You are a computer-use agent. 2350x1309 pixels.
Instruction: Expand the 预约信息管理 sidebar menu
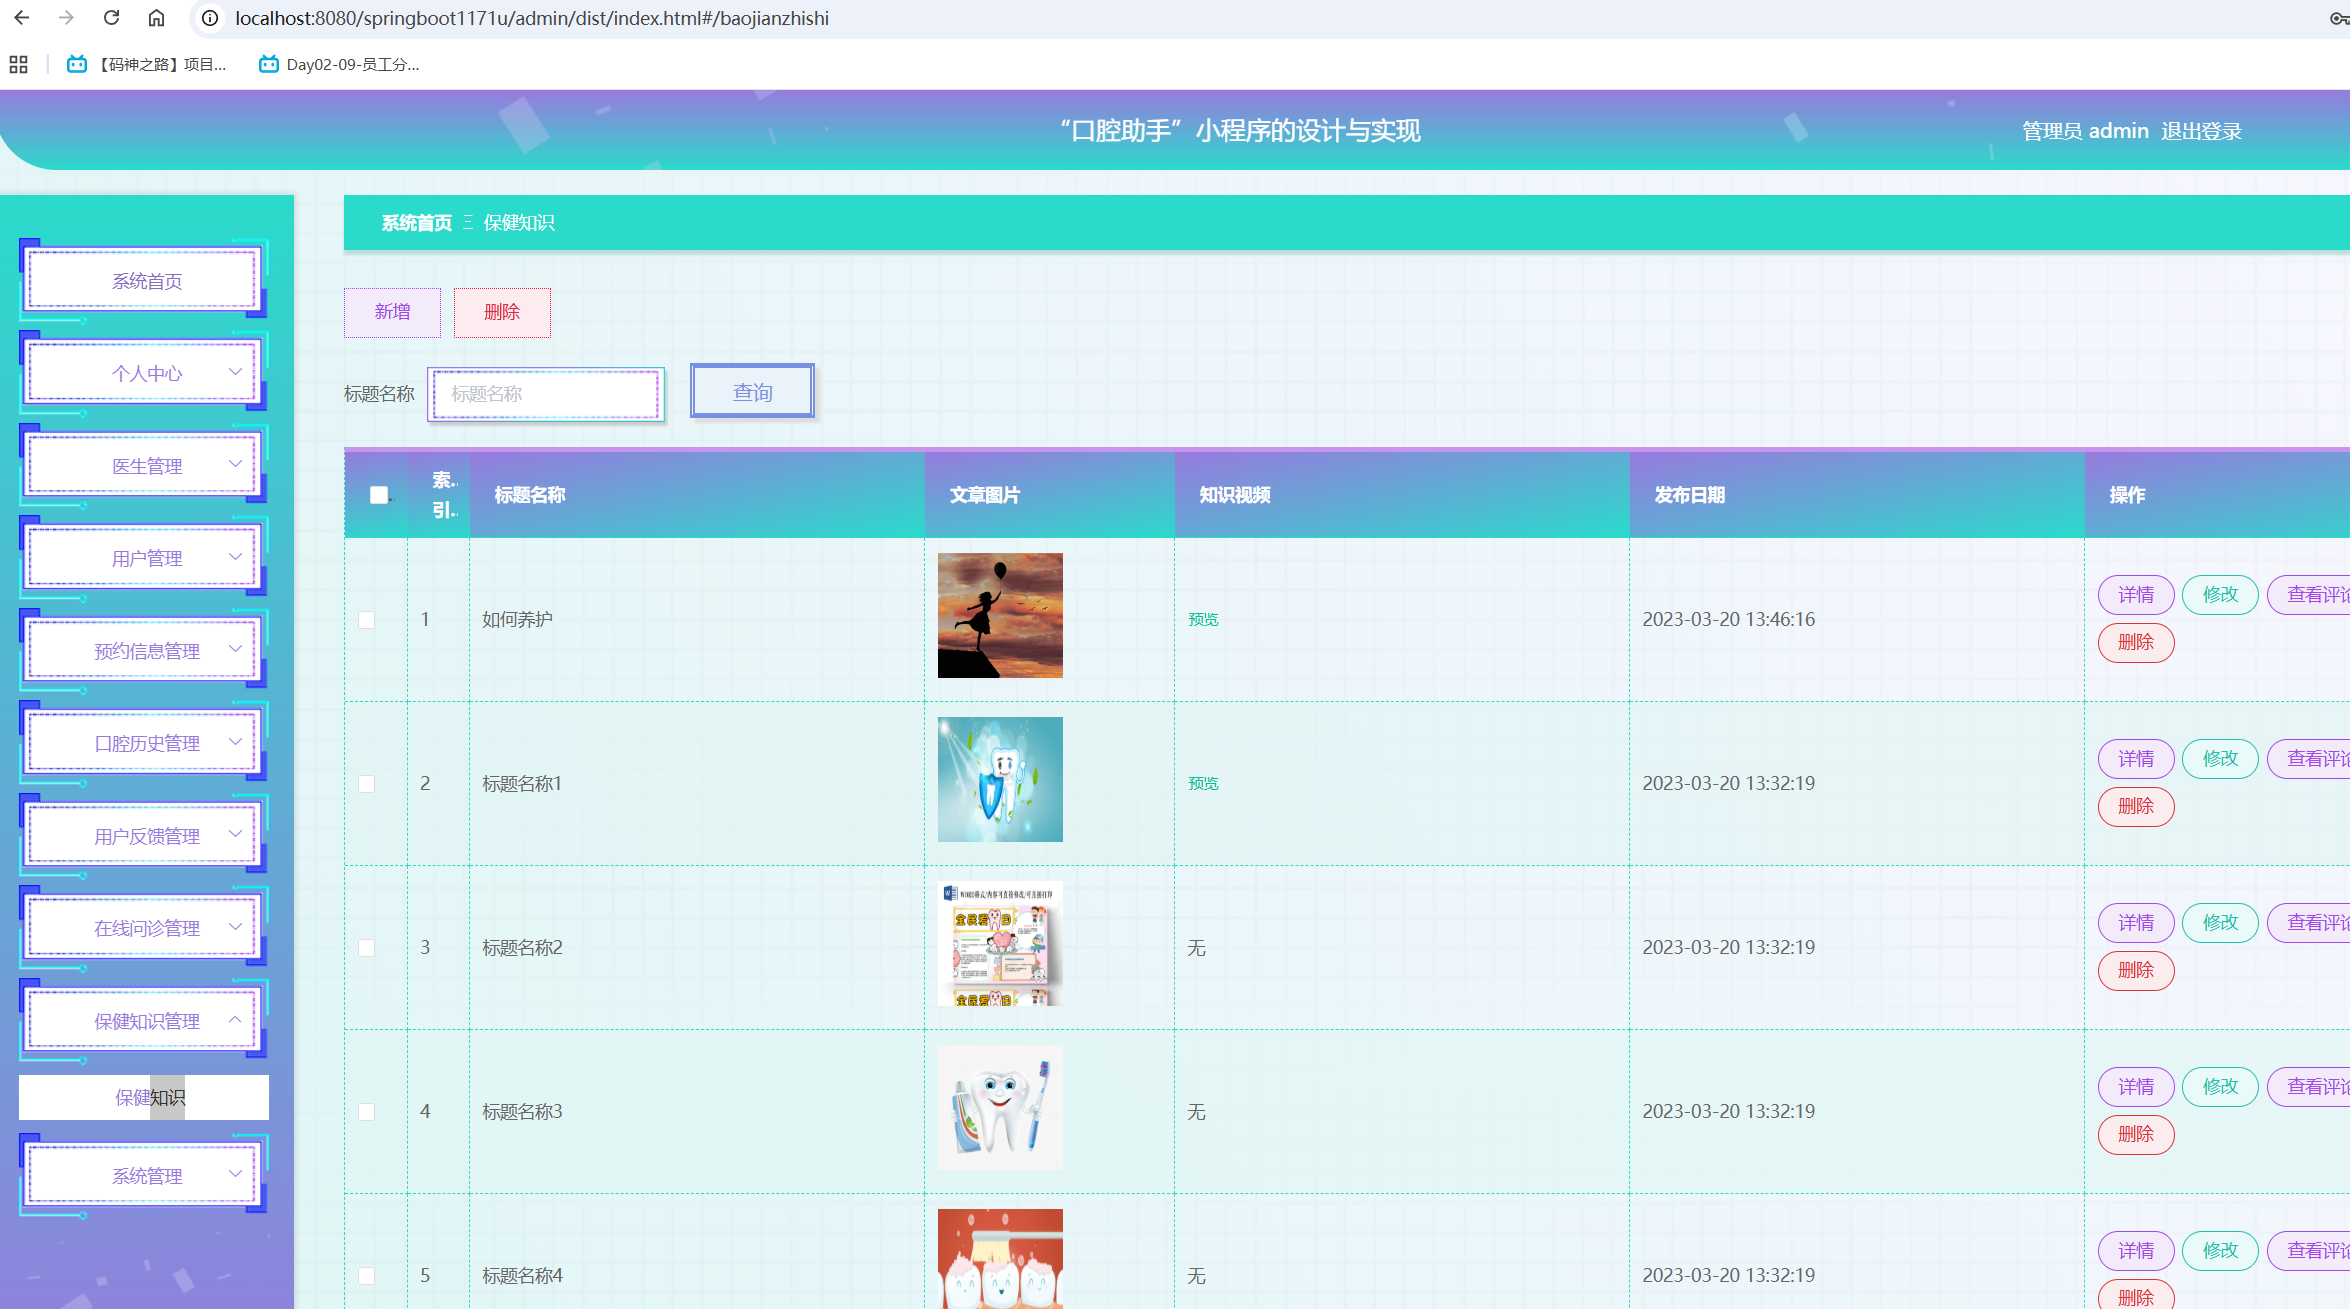click(x=145, y=651)
